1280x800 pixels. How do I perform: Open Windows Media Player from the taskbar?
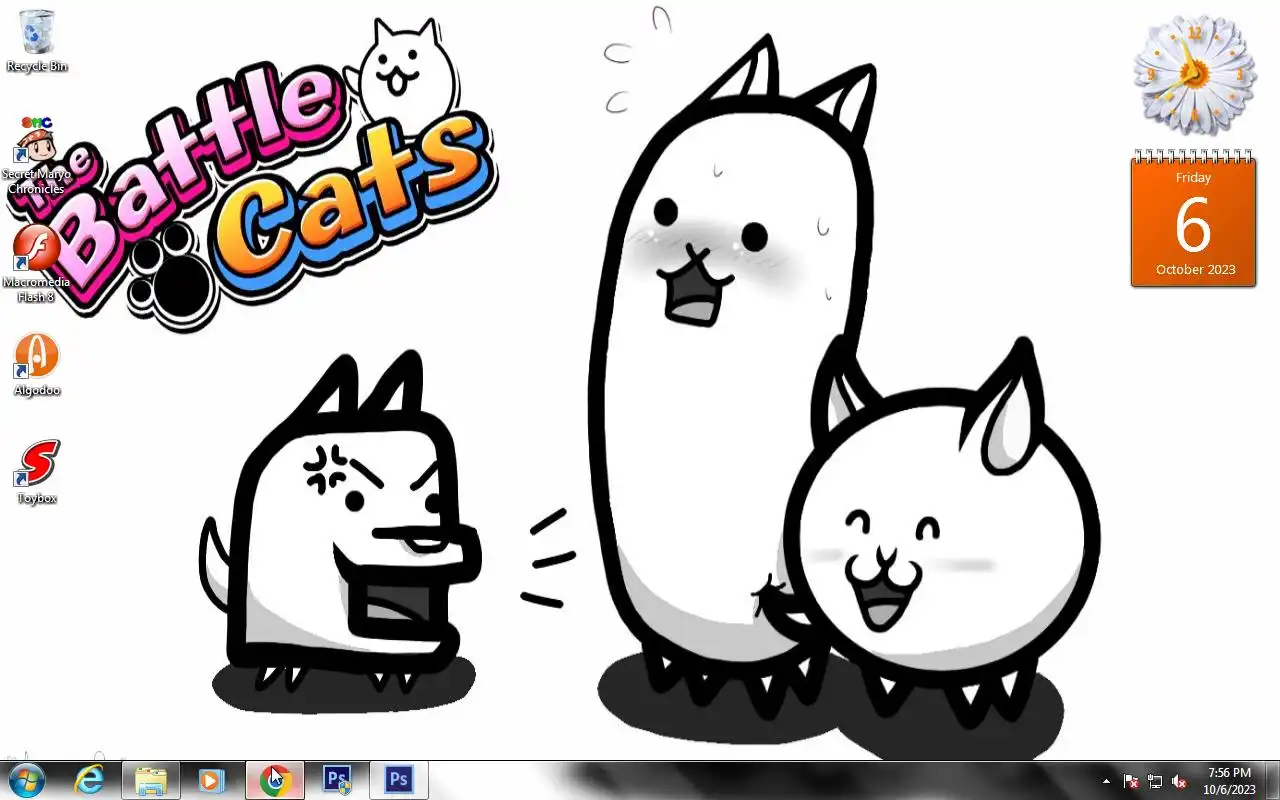[212, 780]
